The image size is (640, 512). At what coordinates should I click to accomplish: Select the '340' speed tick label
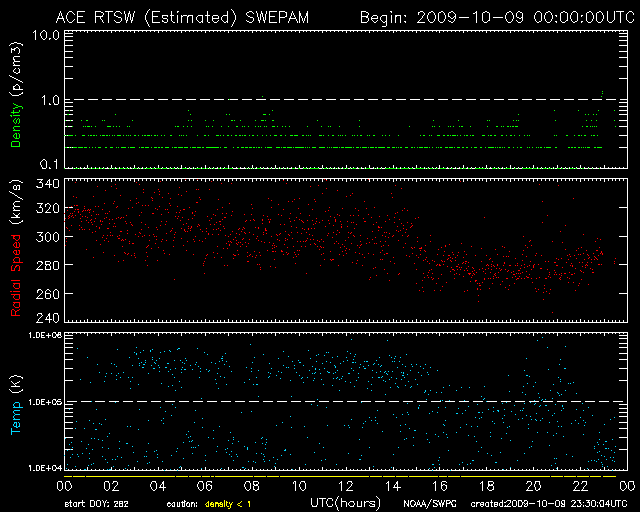[48, 184]
